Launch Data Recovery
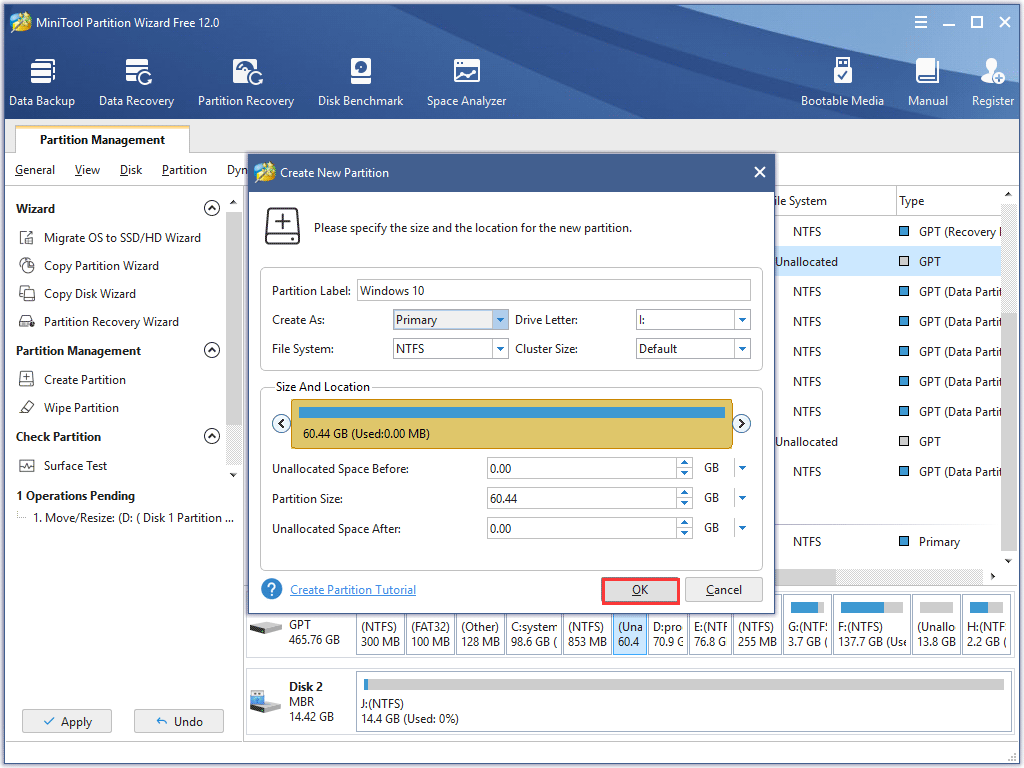 point(136,80)
